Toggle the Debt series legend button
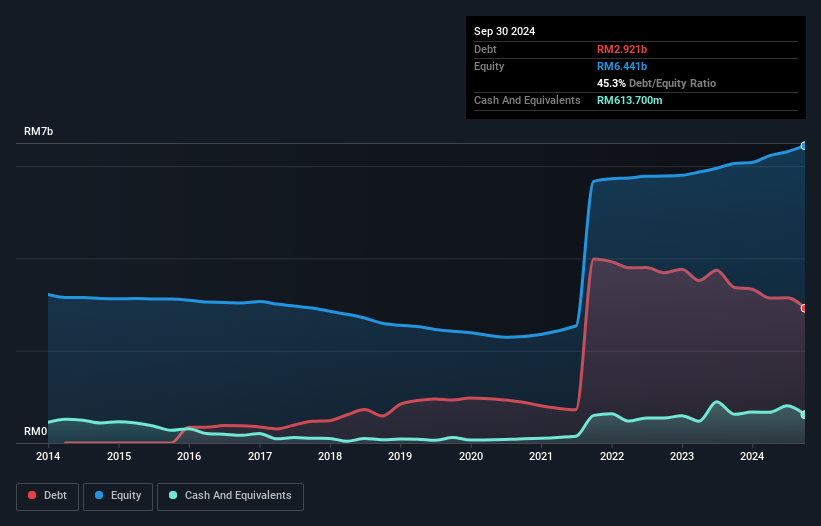821x526 pixels. point(47,496)
